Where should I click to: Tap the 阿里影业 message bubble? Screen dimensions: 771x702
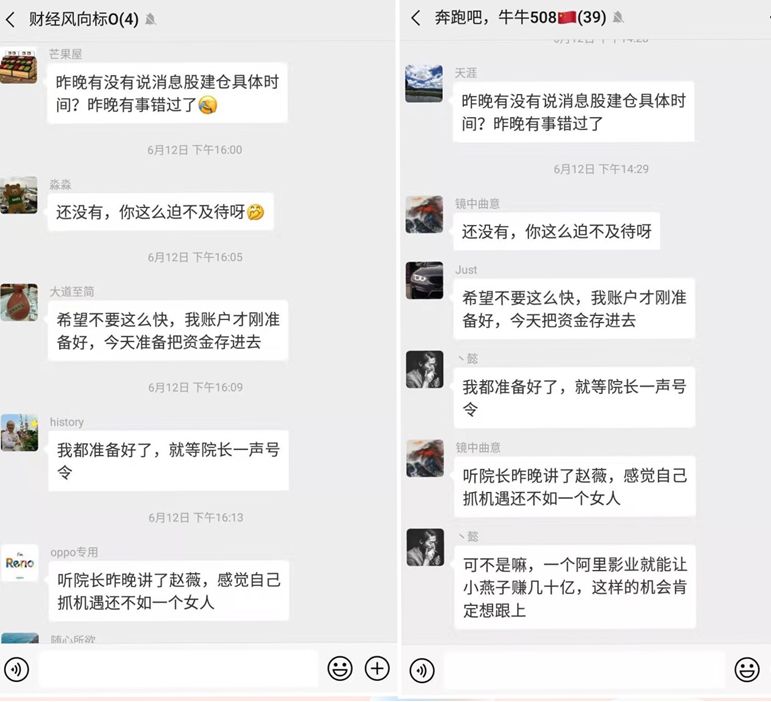coord(575,587)
